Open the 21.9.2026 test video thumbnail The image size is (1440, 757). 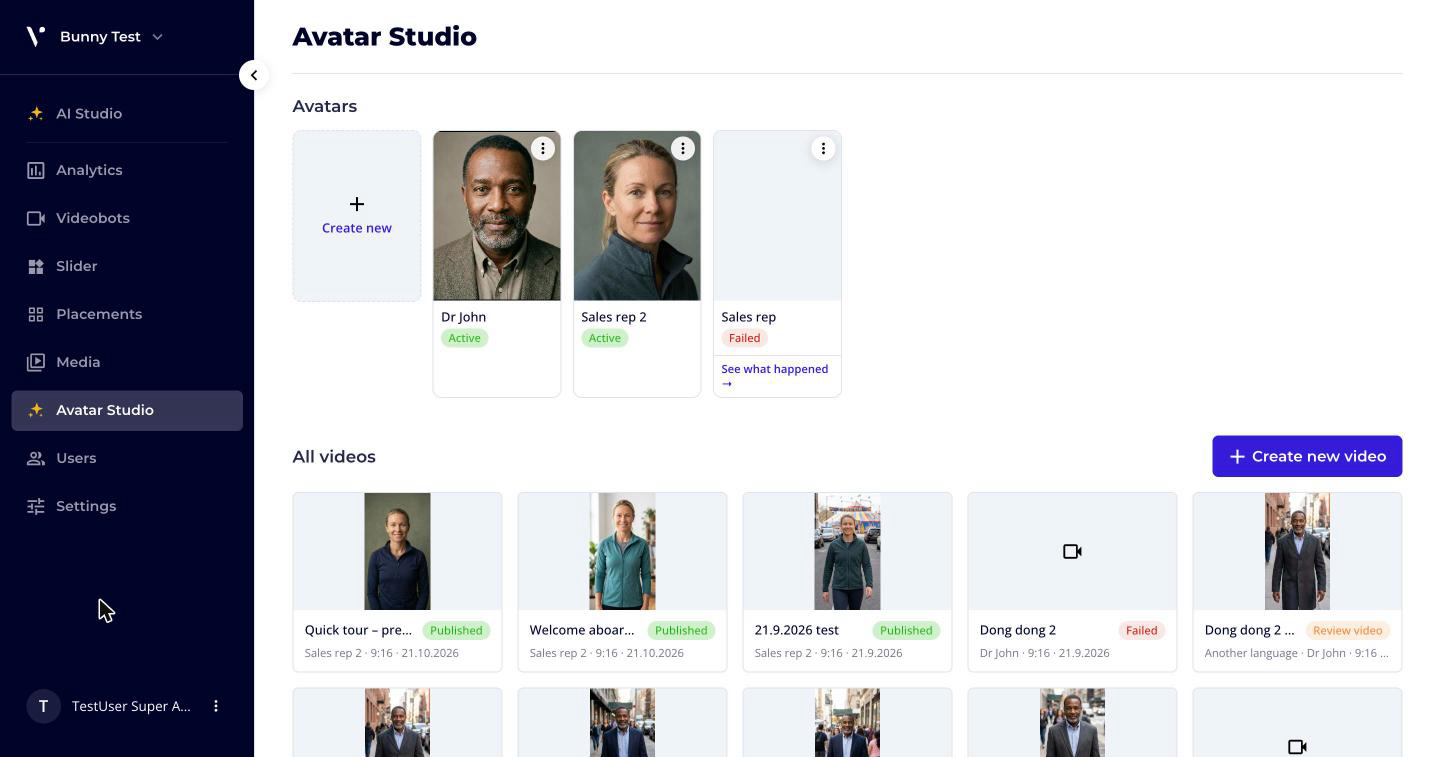click(x=847, y=551)
